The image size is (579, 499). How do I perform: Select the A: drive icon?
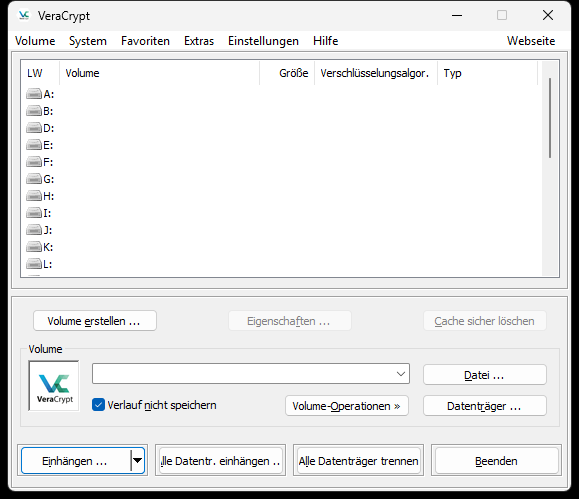point(34,94)
